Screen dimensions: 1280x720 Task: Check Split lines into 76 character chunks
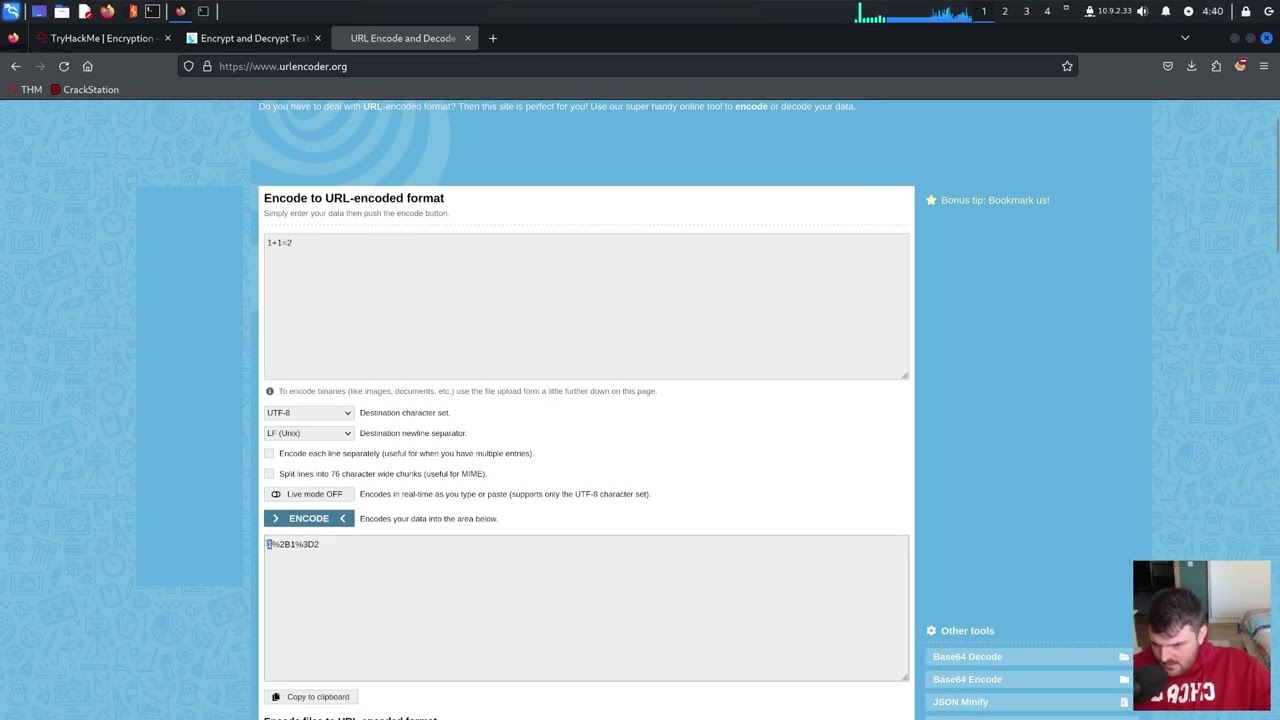pyautogui.click(x=269, y=474)
